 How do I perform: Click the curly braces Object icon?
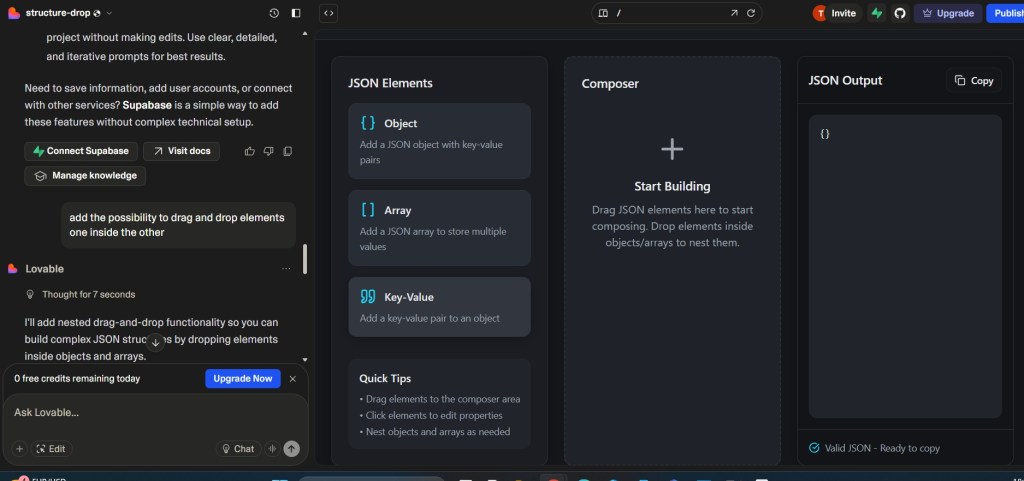coord(368,123)
